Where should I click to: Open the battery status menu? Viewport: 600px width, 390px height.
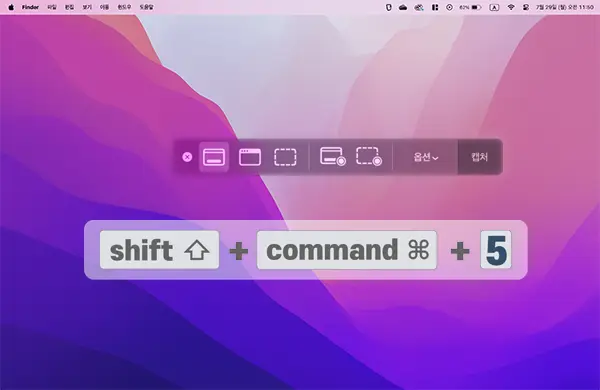(470, 7)
